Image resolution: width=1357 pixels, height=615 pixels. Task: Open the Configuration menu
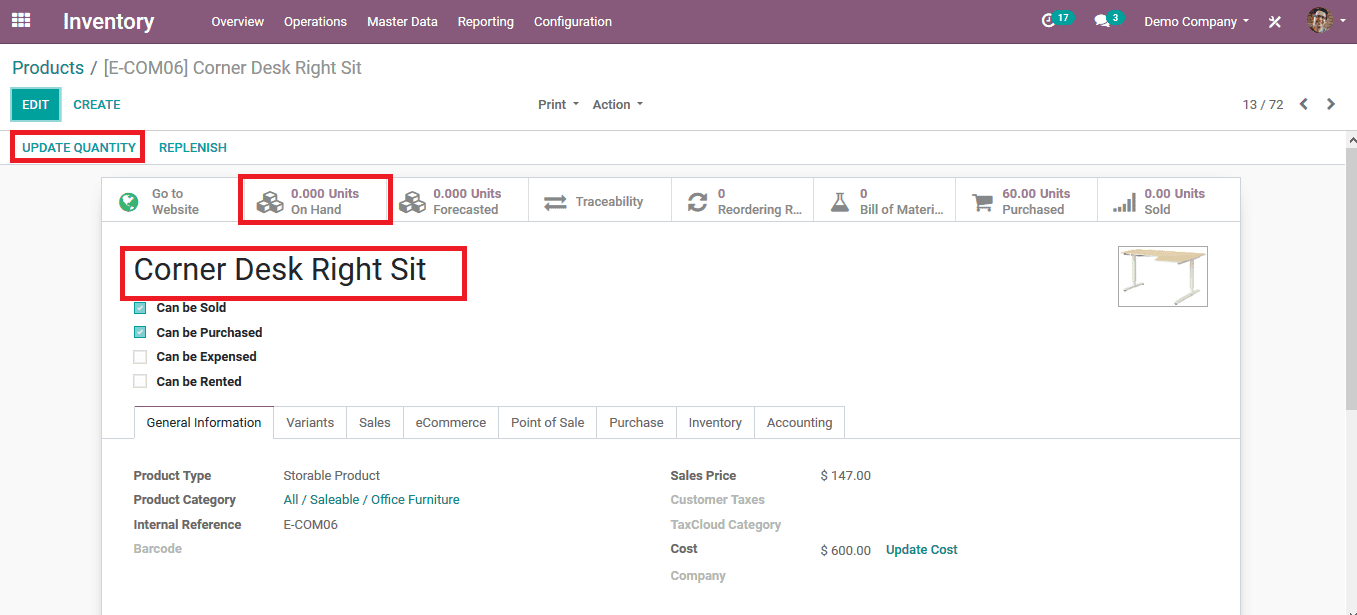[x=573, y=21]
